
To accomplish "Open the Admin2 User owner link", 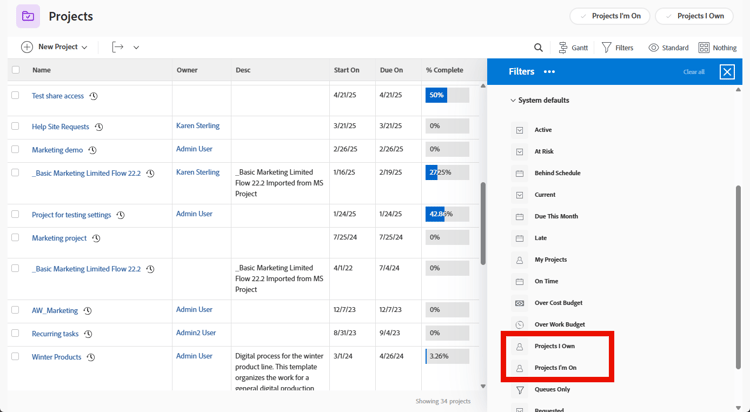I will tap(196, 333).
